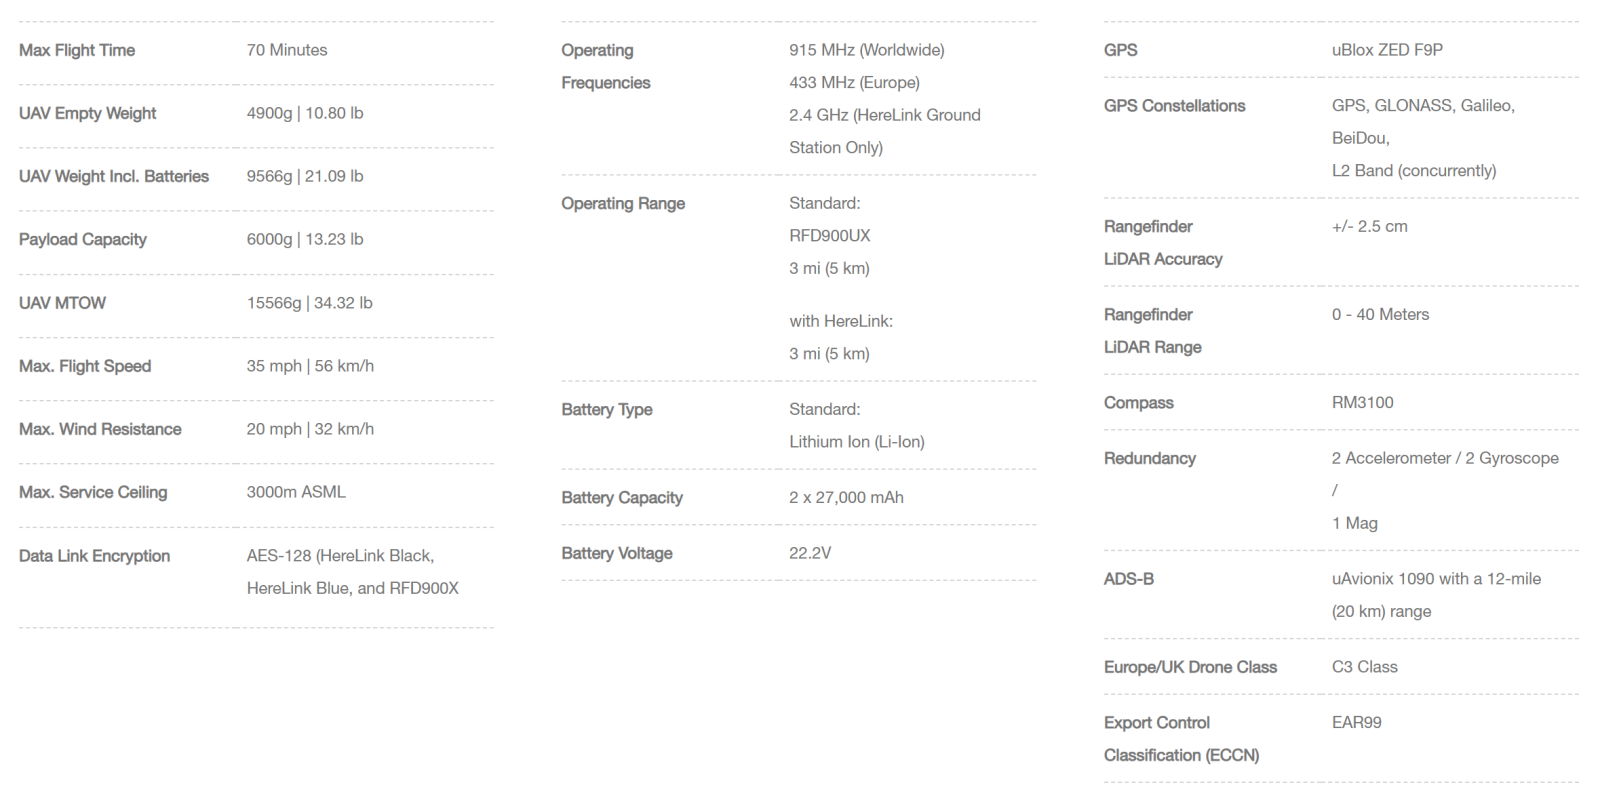Select the 915 MHz (Worldwide) text
Viewport: 1600px width, 804px height.
(x=867, y=50)
